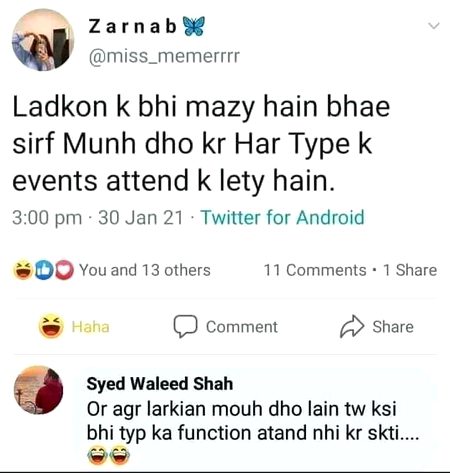Image resolution: width=450 pixels, height=473 pixels.
Task: Open the heart love reaction icon
Action: [x=64, y=270]
